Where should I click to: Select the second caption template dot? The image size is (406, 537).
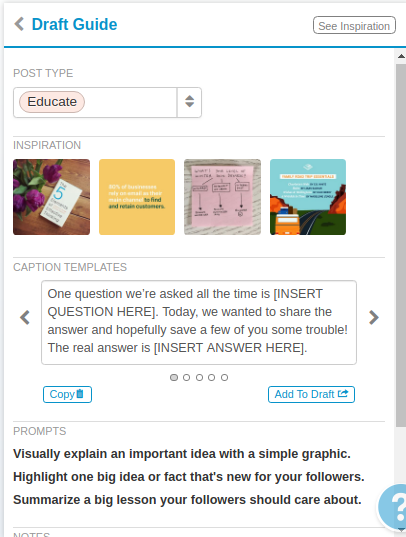coord(186,377)
